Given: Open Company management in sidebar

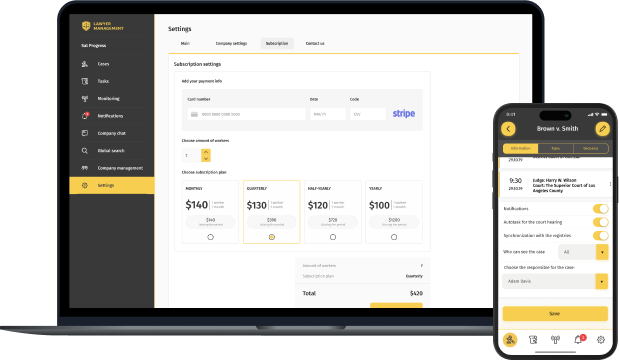Looking at the screenshot, I should point(120,168).
